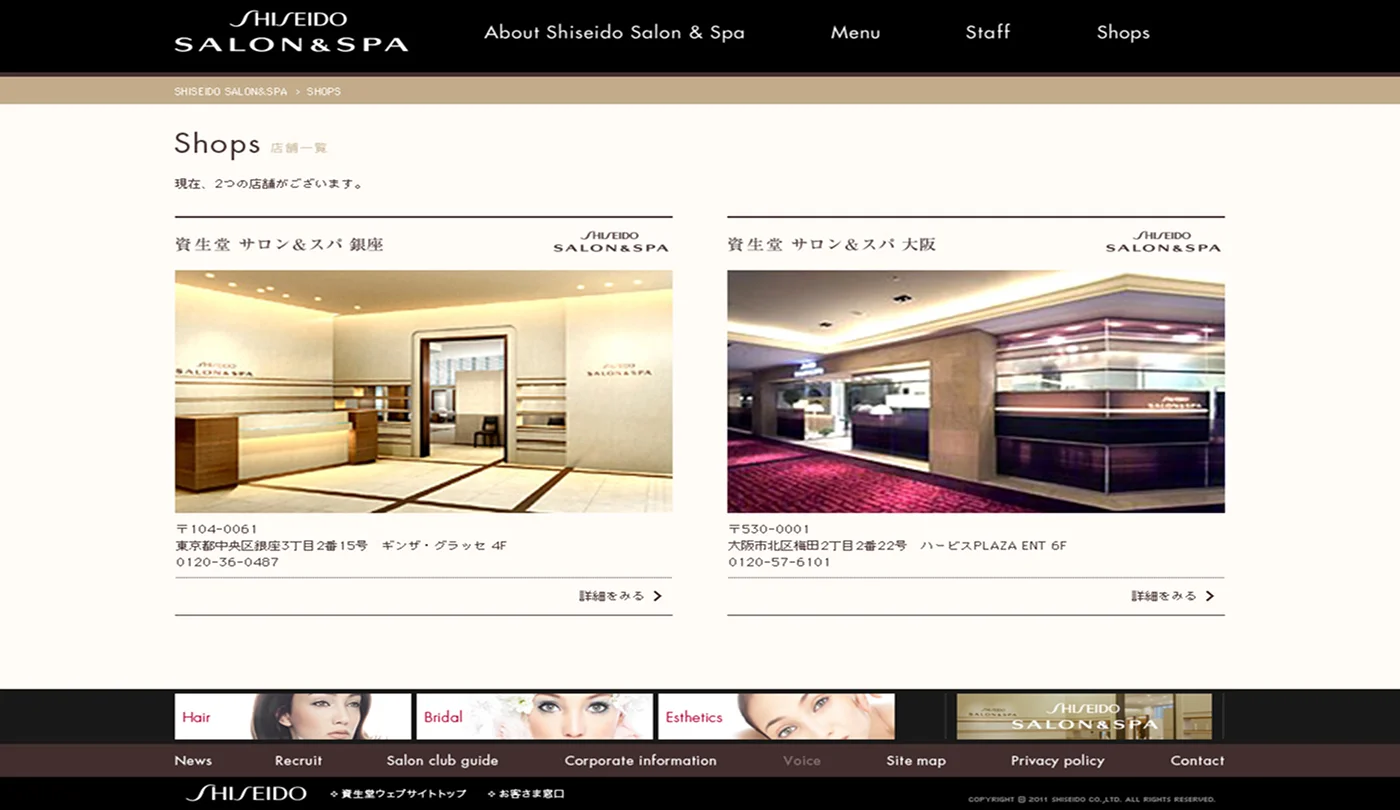Open the Esthetics banner
The height and width of the screenshot is (810, 1400).
click(x=777, y=716)
